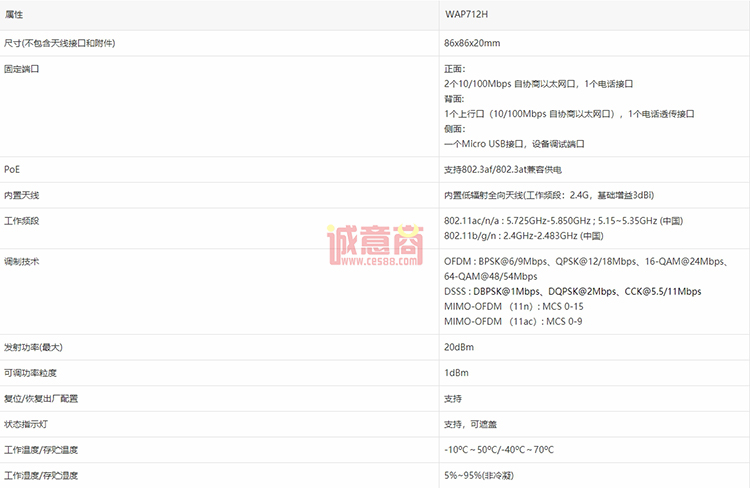Viewport: 750px width, 488px height.
Task: Click the '可调功率粒度' row label
Action: click(30, 373)
